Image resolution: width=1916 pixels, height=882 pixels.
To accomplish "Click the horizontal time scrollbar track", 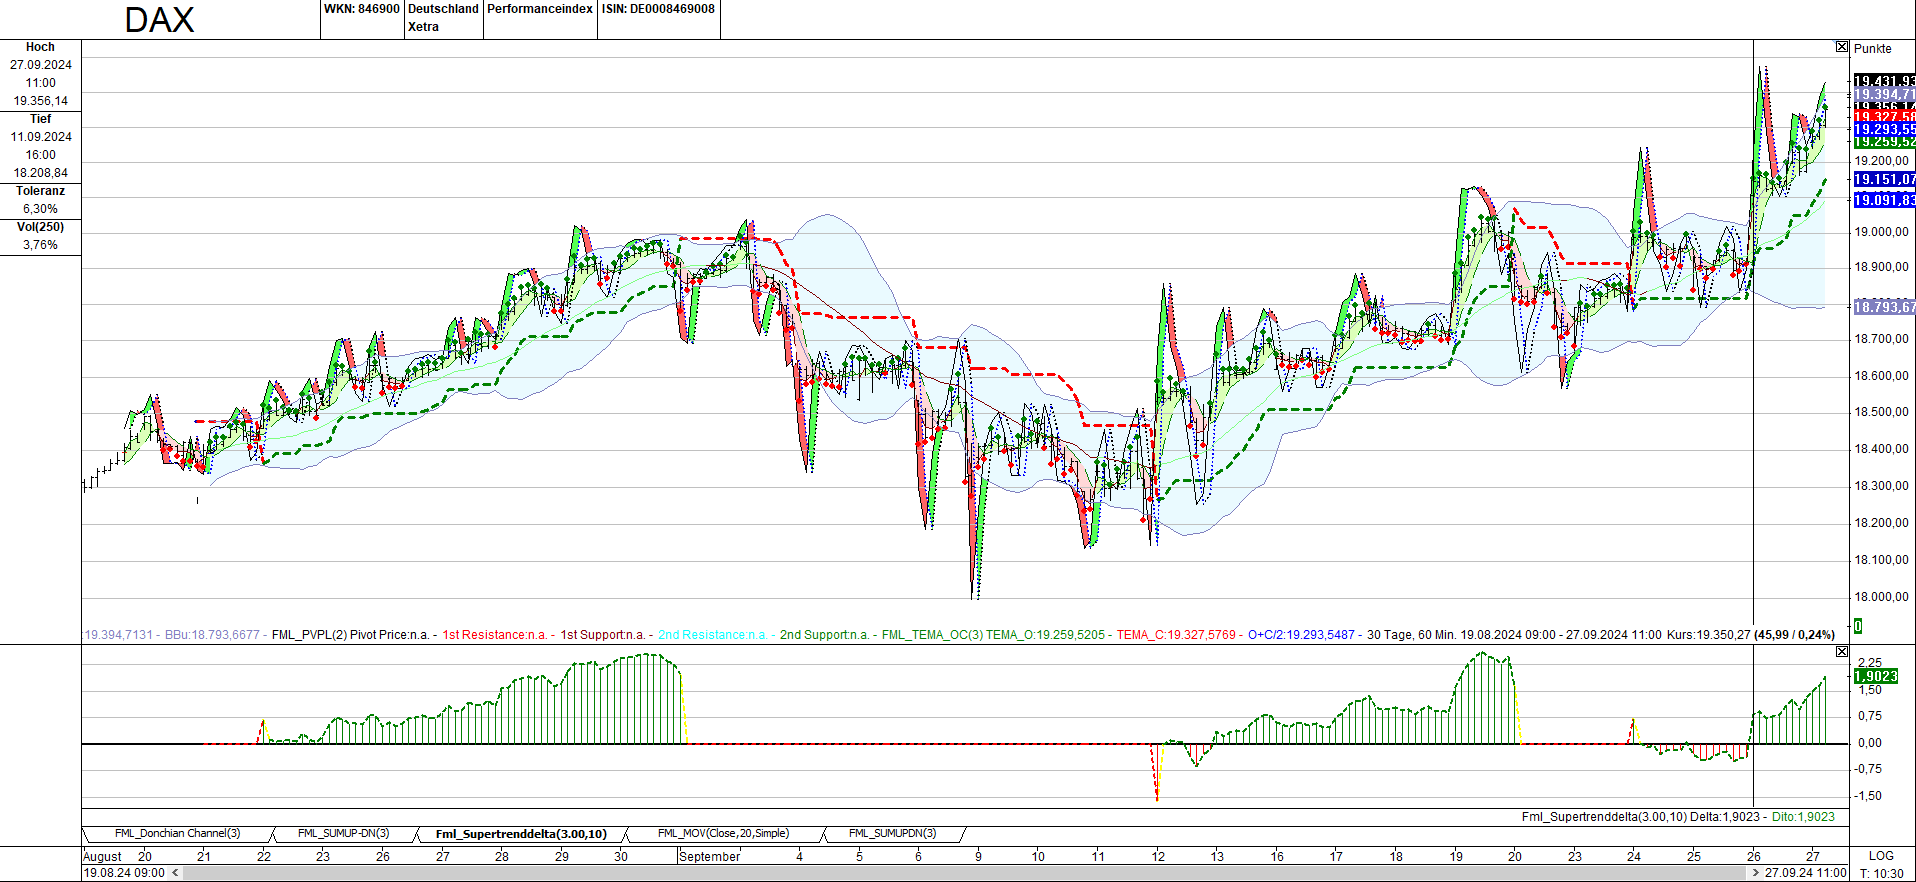I will coord(960,873).
